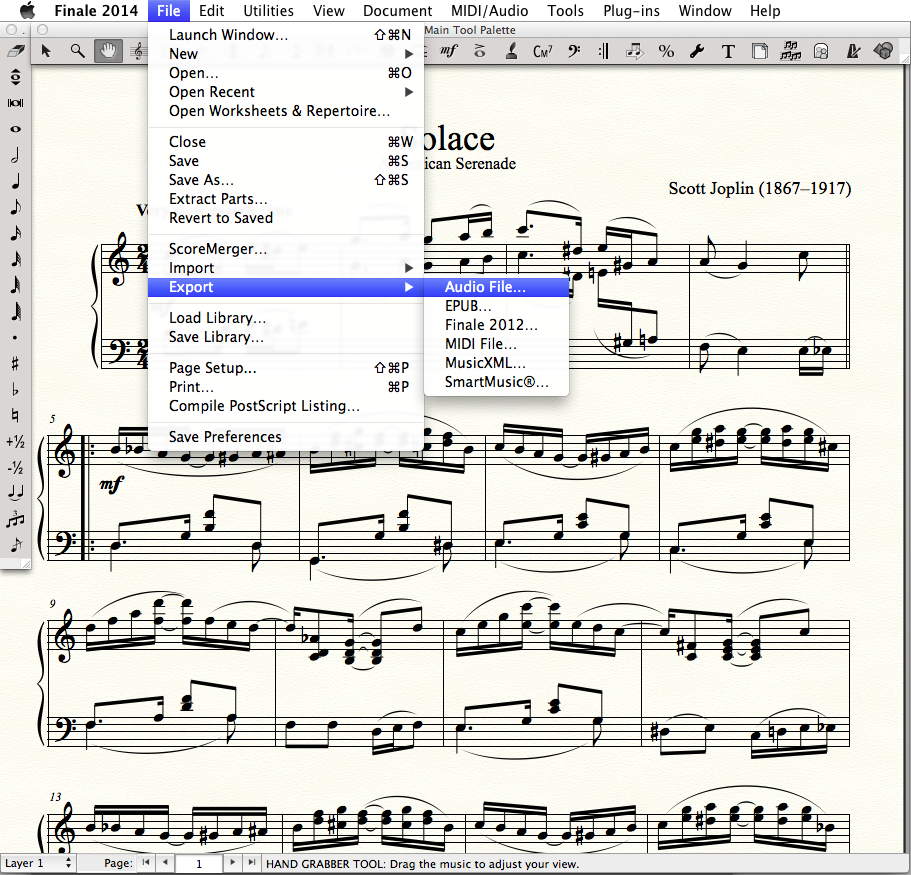The height and width of the screenshot is (875, 911).
Task: Click the lower half step -½ tool
Action: (16, 467)
